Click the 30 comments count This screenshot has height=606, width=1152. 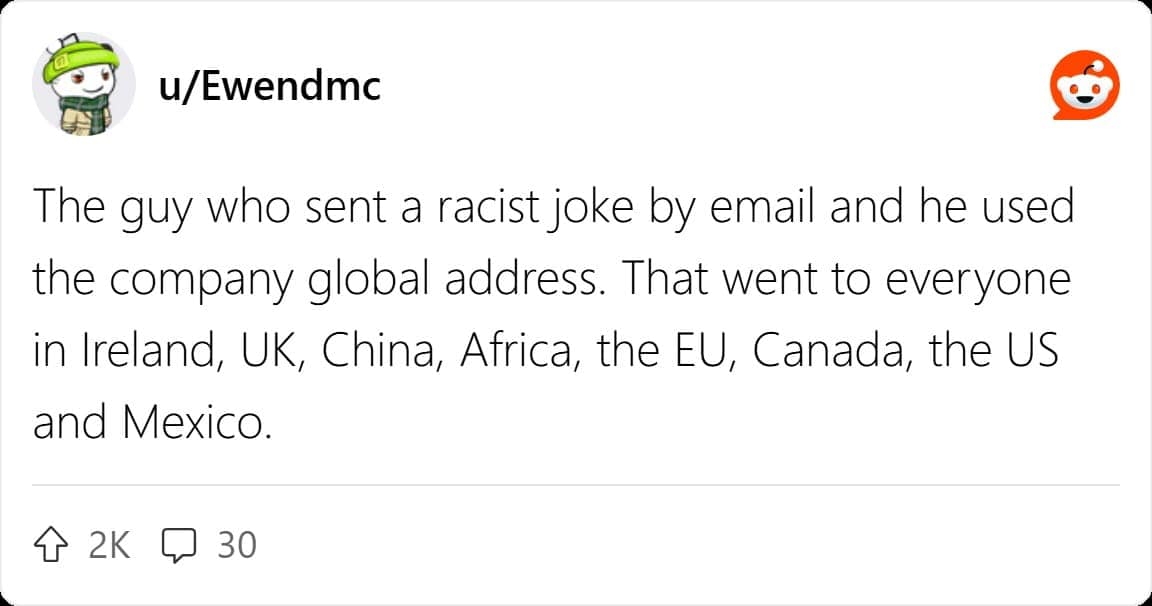(237, 545)
